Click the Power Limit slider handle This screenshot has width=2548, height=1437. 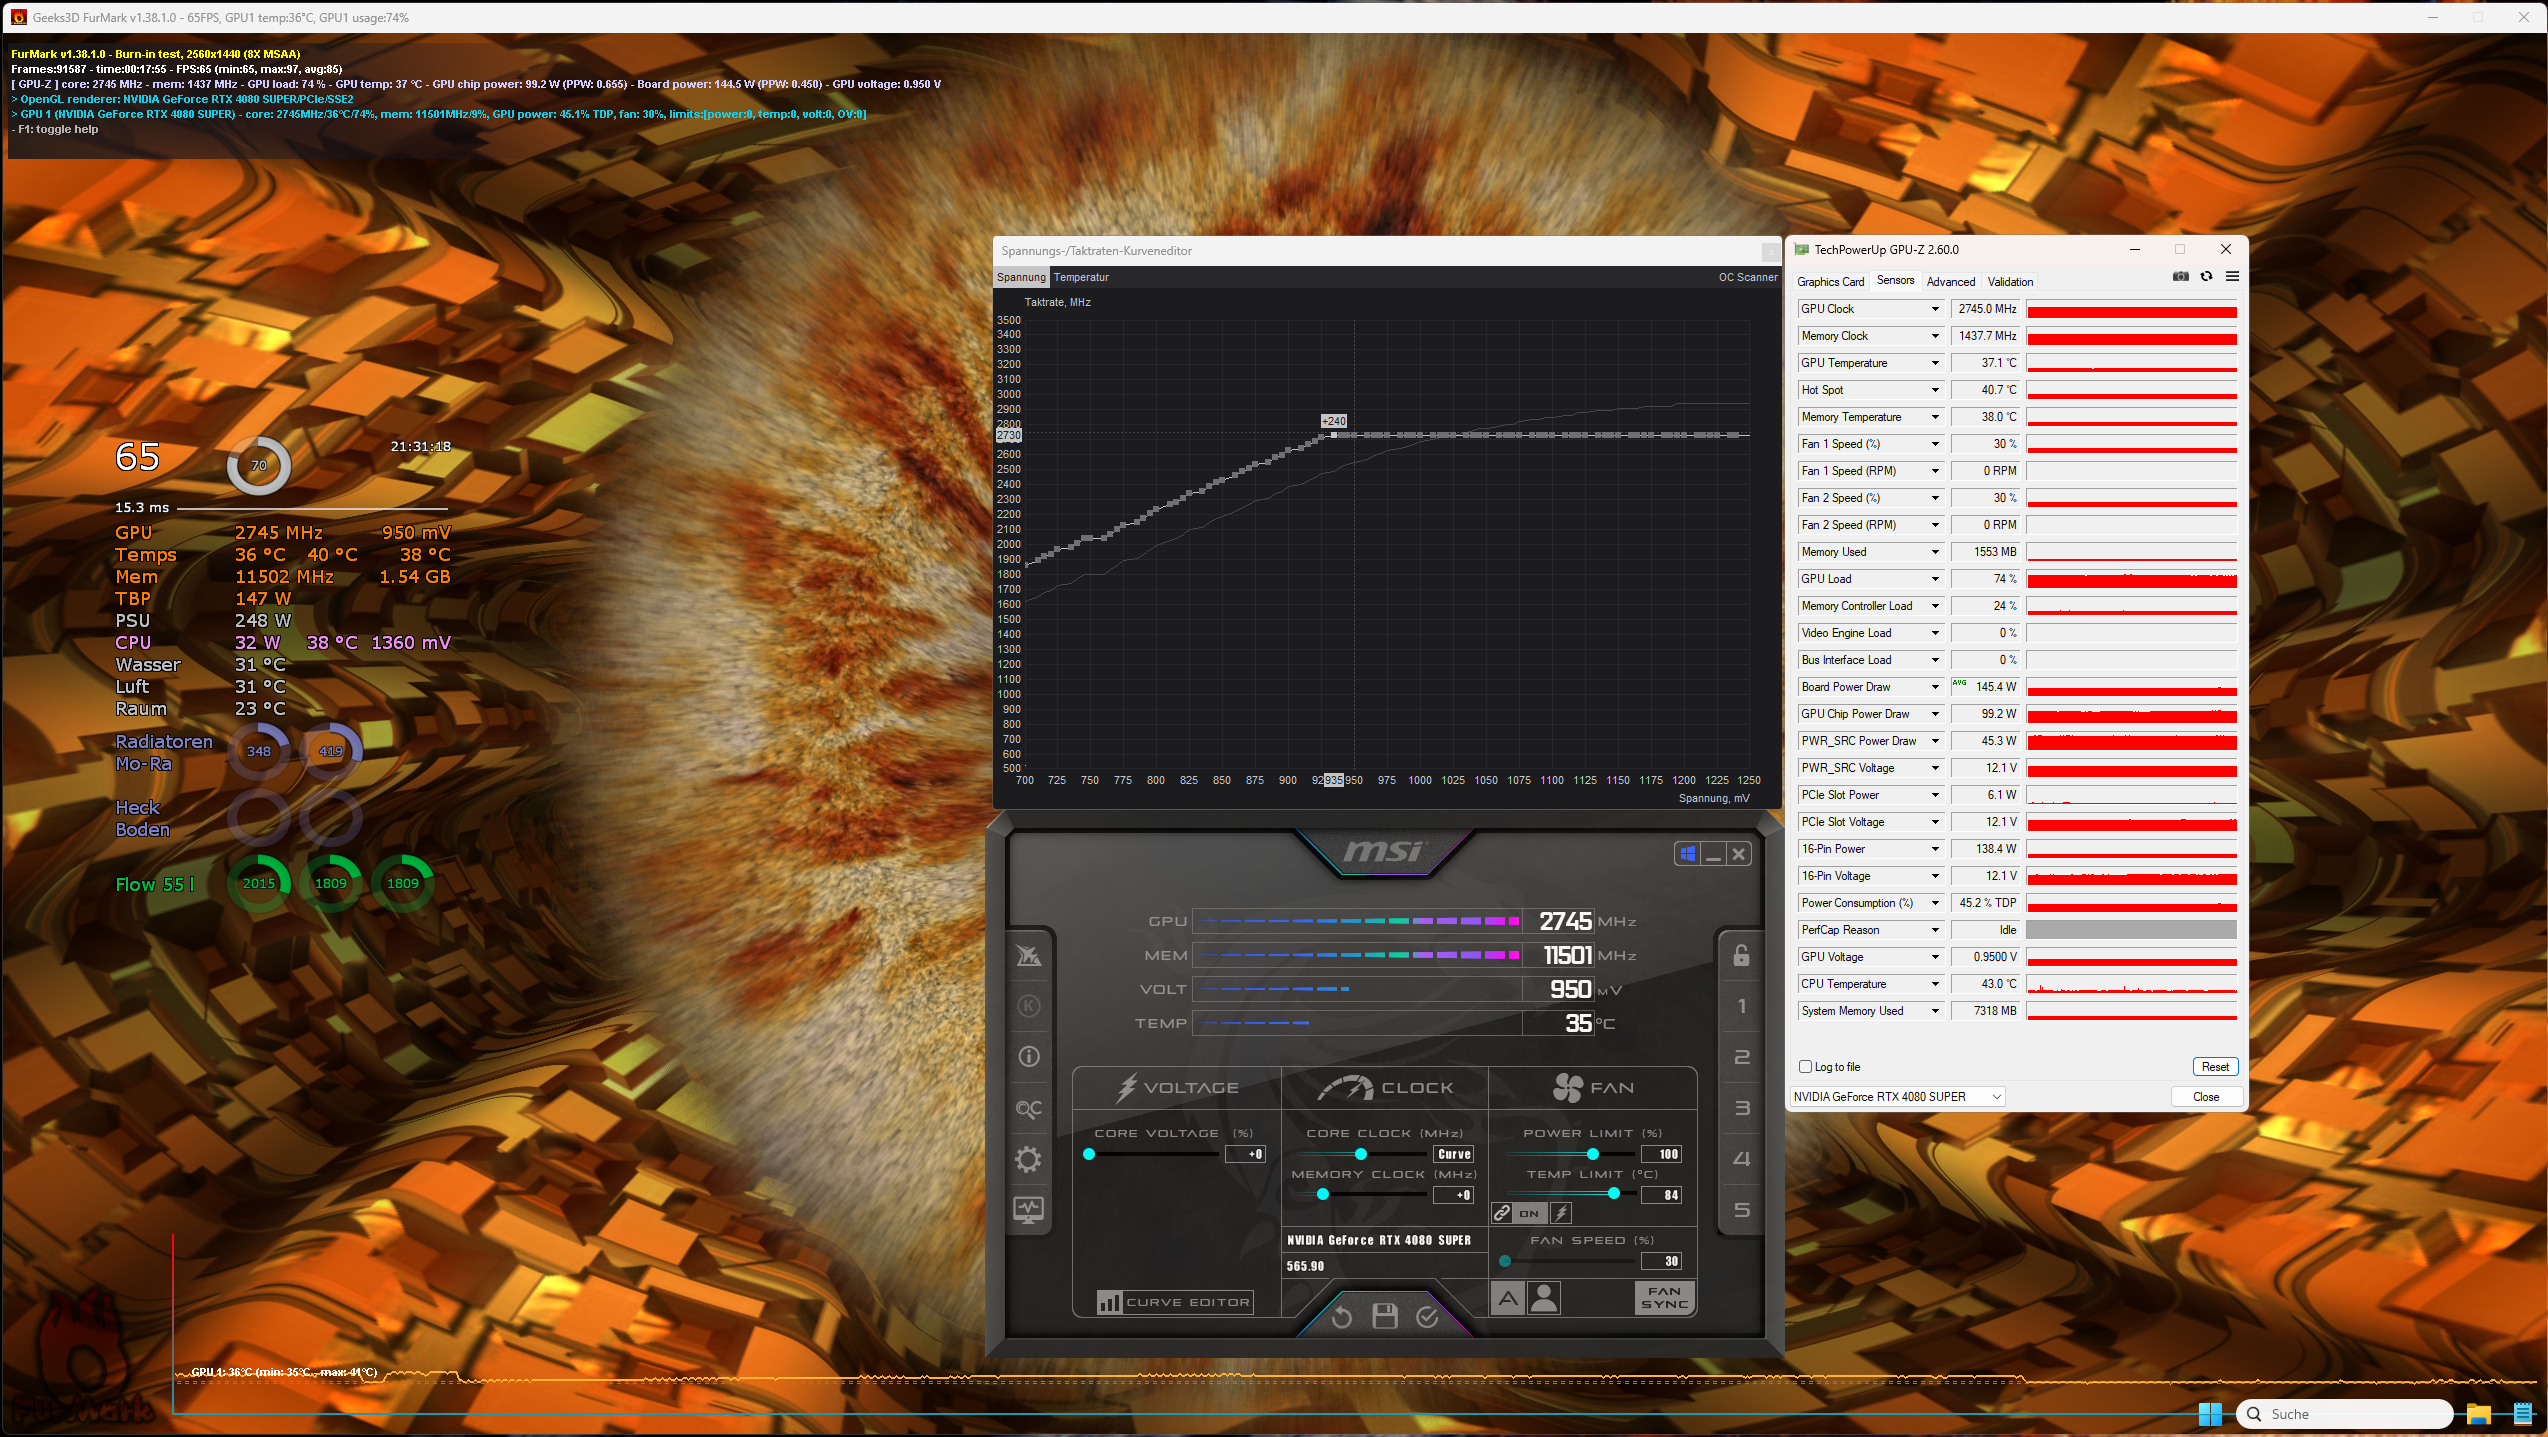coord(1592,1154)
